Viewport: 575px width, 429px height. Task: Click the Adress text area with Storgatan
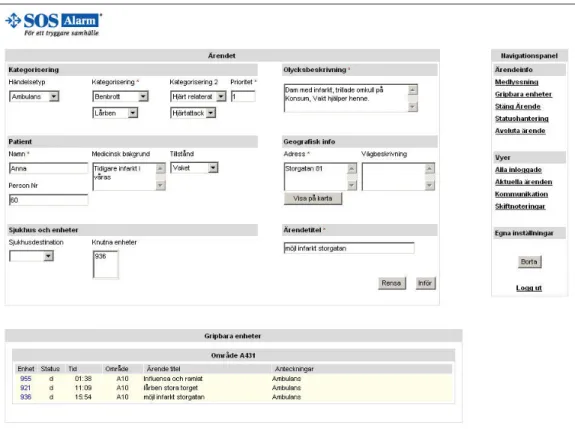(x=320, y=177)
